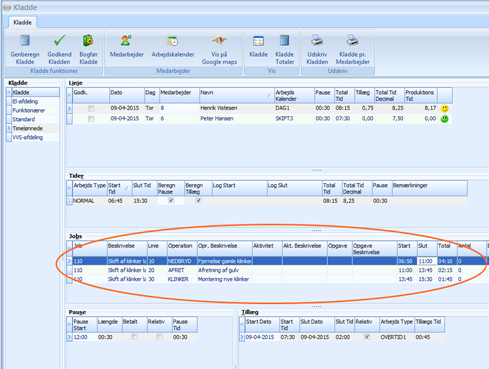489x369 pixels.
Task: Click the Bemærkninger column header
Action: (x=429, y=188)
